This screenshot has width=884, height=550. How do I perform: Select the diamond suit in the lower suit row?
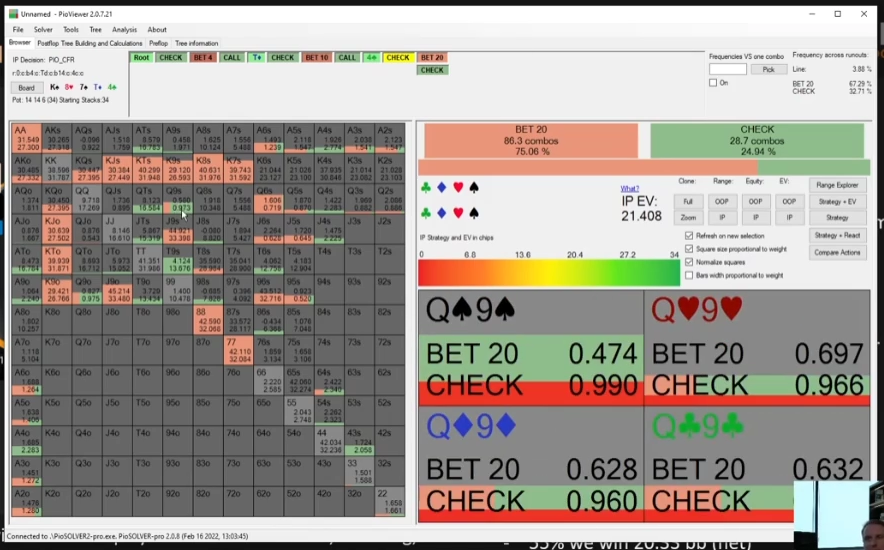442,213
